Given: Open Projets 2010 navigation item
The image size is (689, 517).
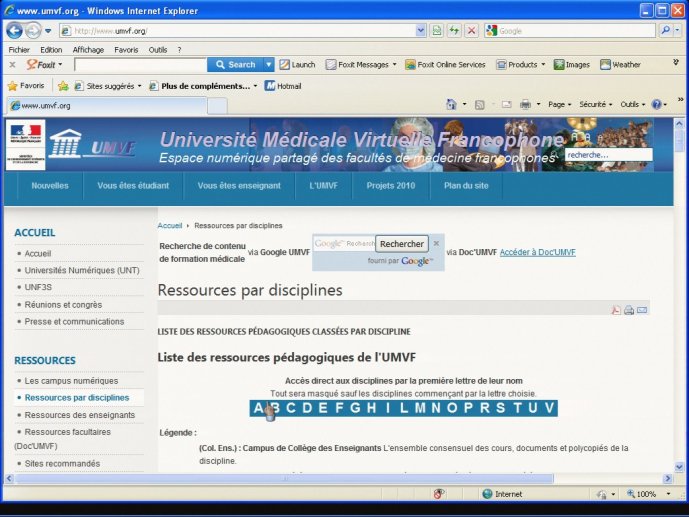Looking at the screenshot, I should click(x=391, y=185).
